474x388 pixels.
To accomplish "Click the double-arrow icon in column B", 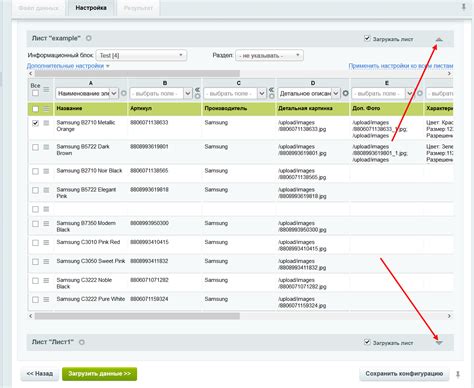I will [x=198, y=89].
